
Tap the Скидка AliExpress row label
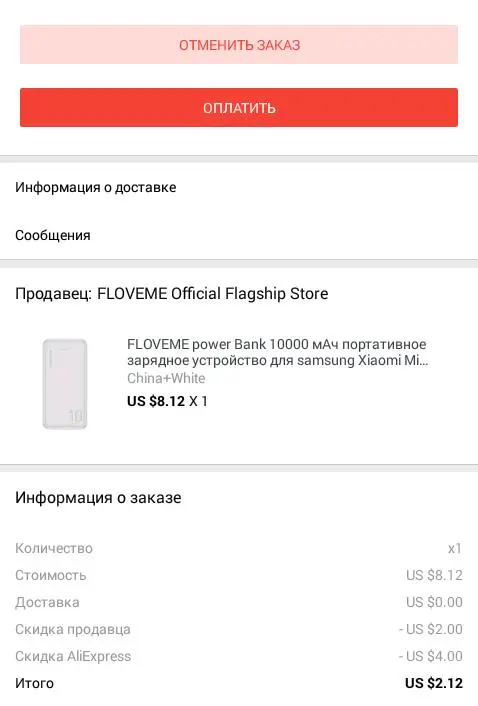(x=73, y=656)
